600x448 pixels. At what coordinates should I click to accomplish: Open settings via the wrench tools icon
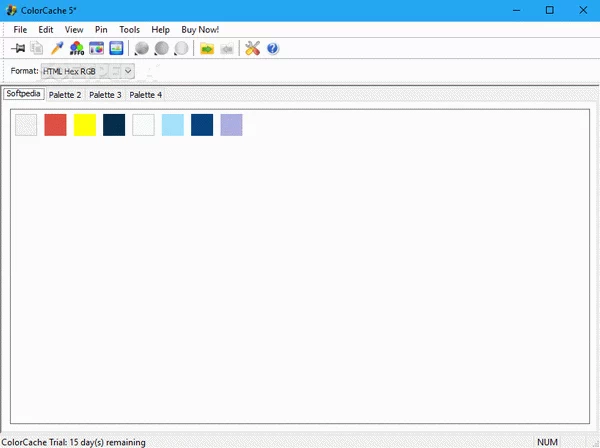pyautogui.click(x=252, y=48)
